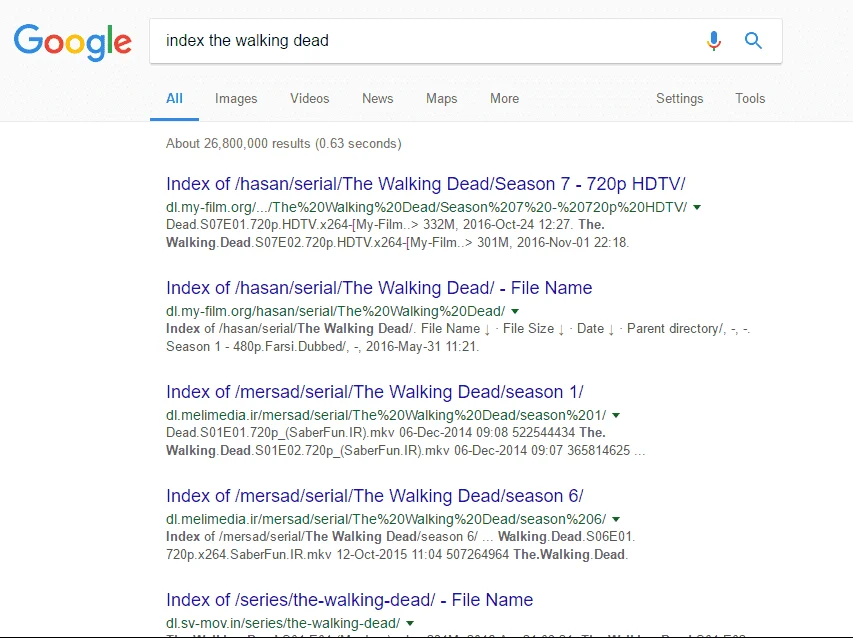Open 'Season 7 - 720p HDTV/' index result

click(425, 184)
